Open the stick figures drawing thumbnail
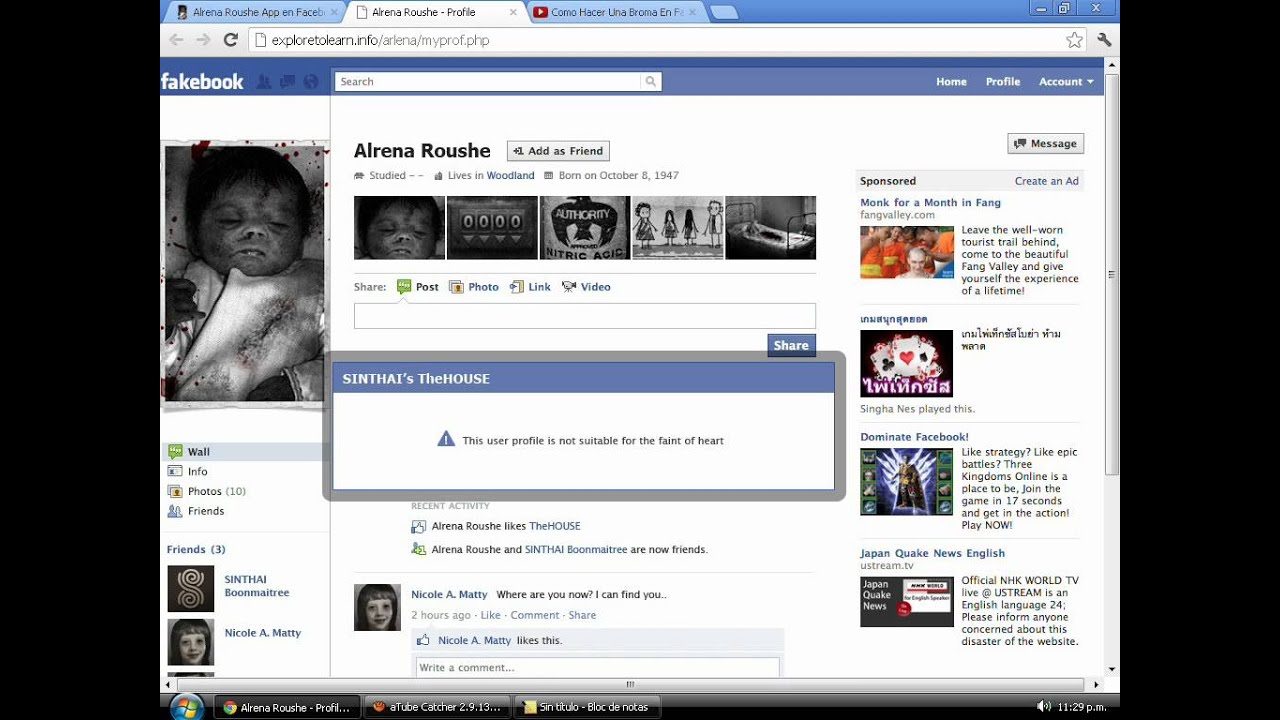The height and width of the screenshot is (720, 1280). coord(677,227)
